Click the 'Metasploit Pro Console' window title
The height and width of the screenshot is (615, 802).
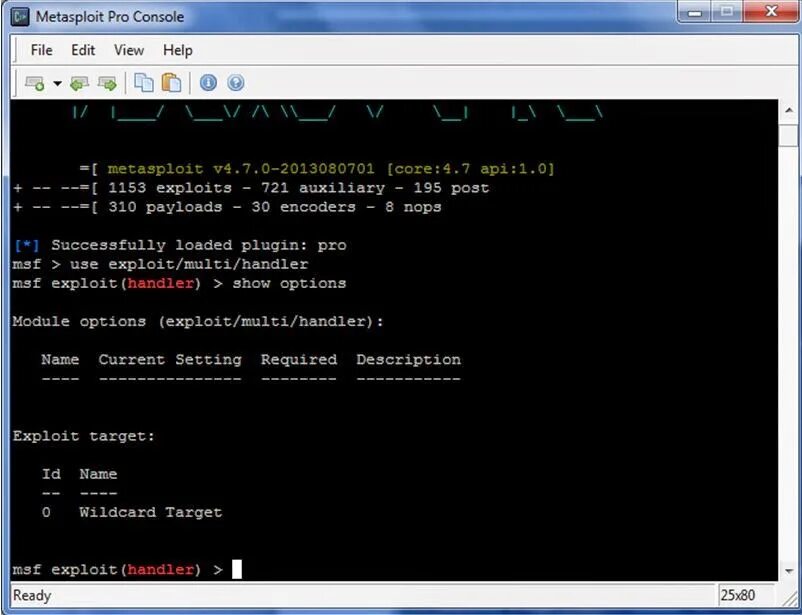click(110, 17)
